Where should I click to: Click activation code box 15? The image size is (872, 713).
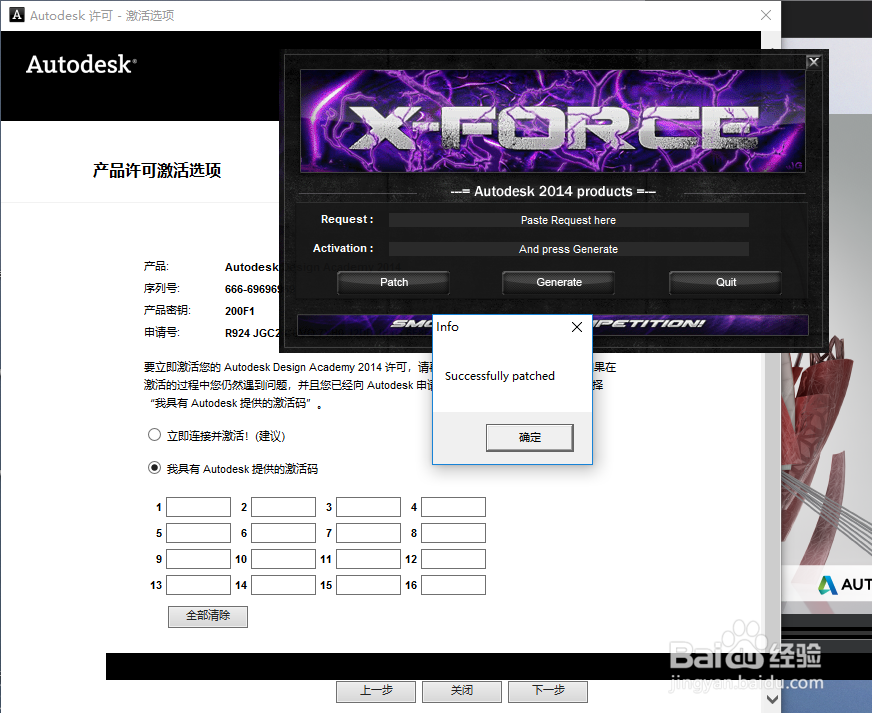coord(369,585)
